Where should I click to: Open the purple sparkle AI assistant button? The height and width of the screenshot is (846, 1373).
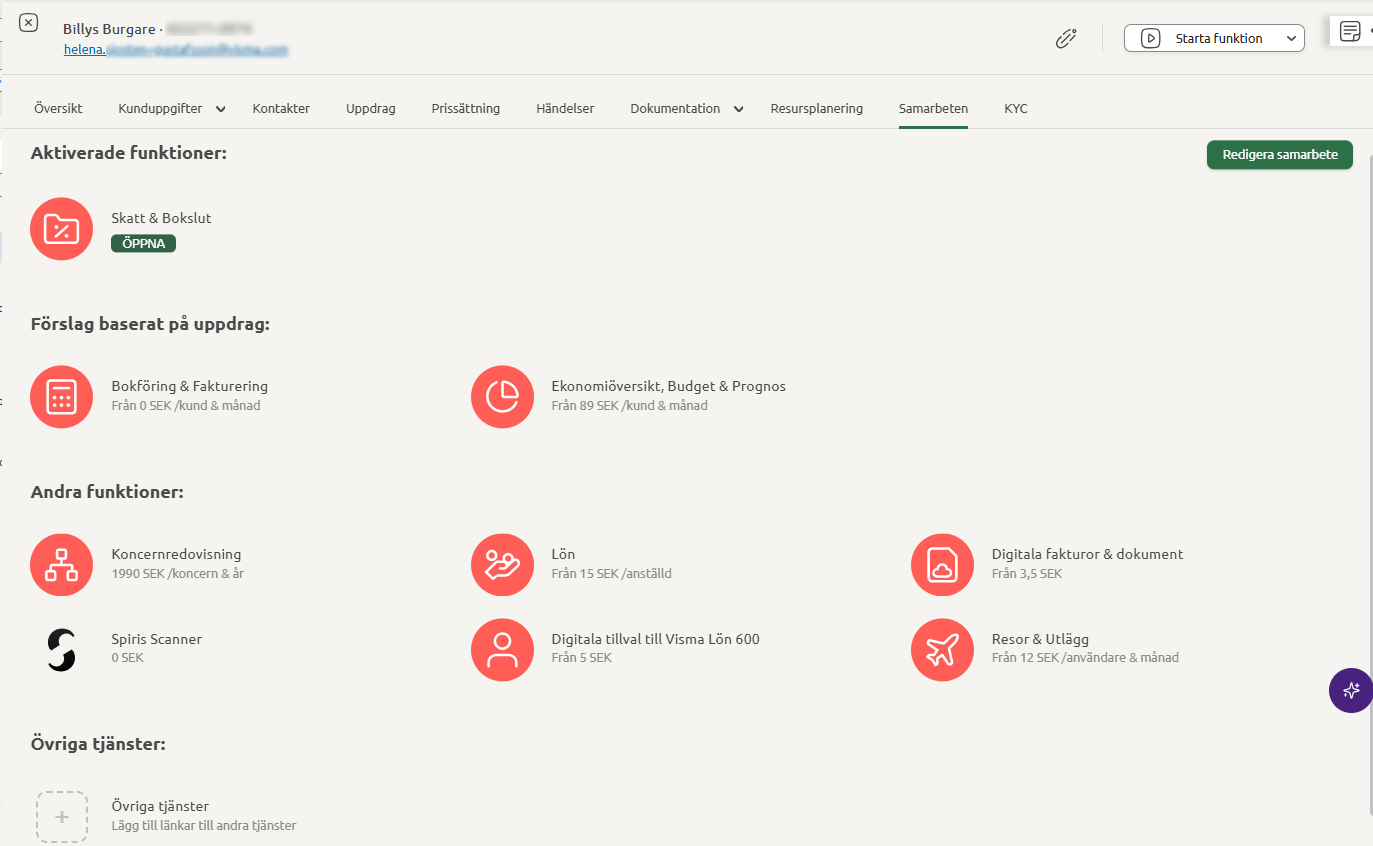(x=1351, y=690)
